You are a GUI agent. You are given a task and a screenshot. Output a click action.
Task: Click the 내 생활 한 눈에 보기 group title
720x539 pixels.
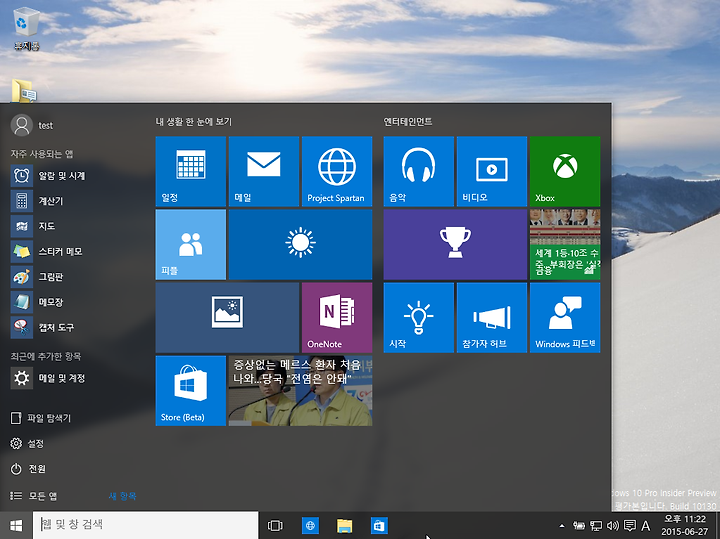tap(194, 122)
